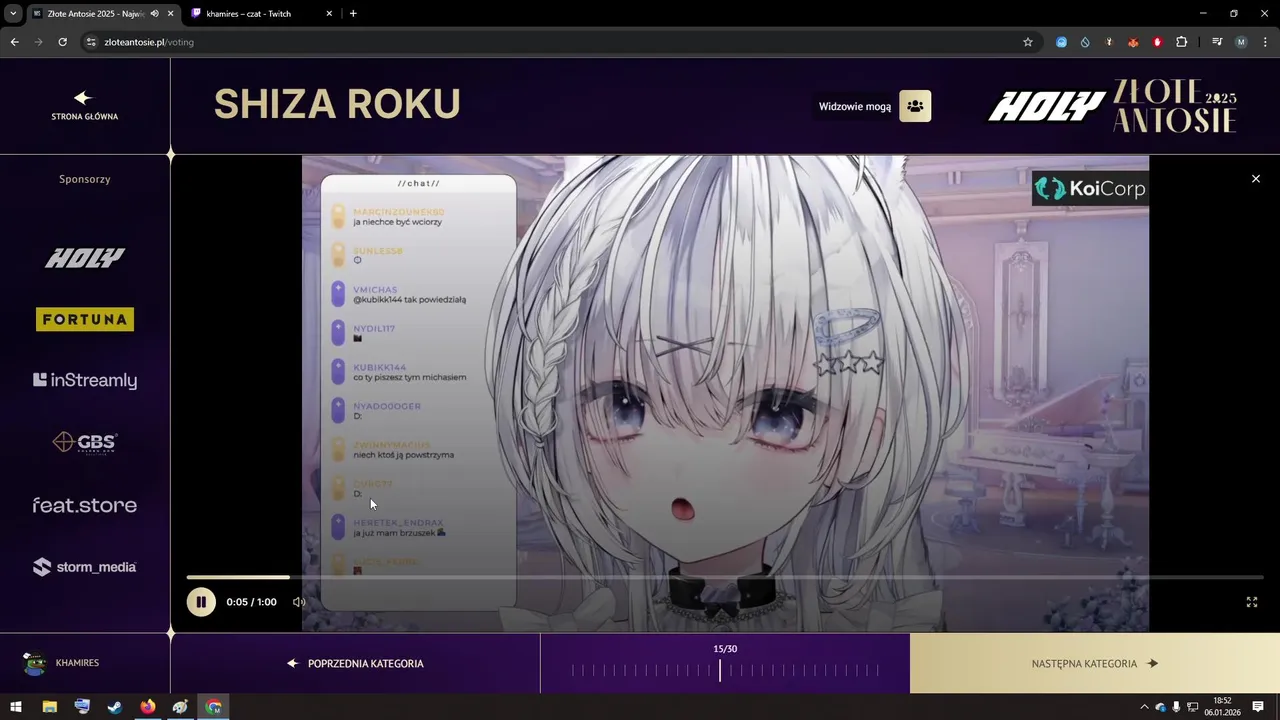Open the storm_media sponsor logo
The height and width of the screenshot is (720, 1280).
point(85,567)
